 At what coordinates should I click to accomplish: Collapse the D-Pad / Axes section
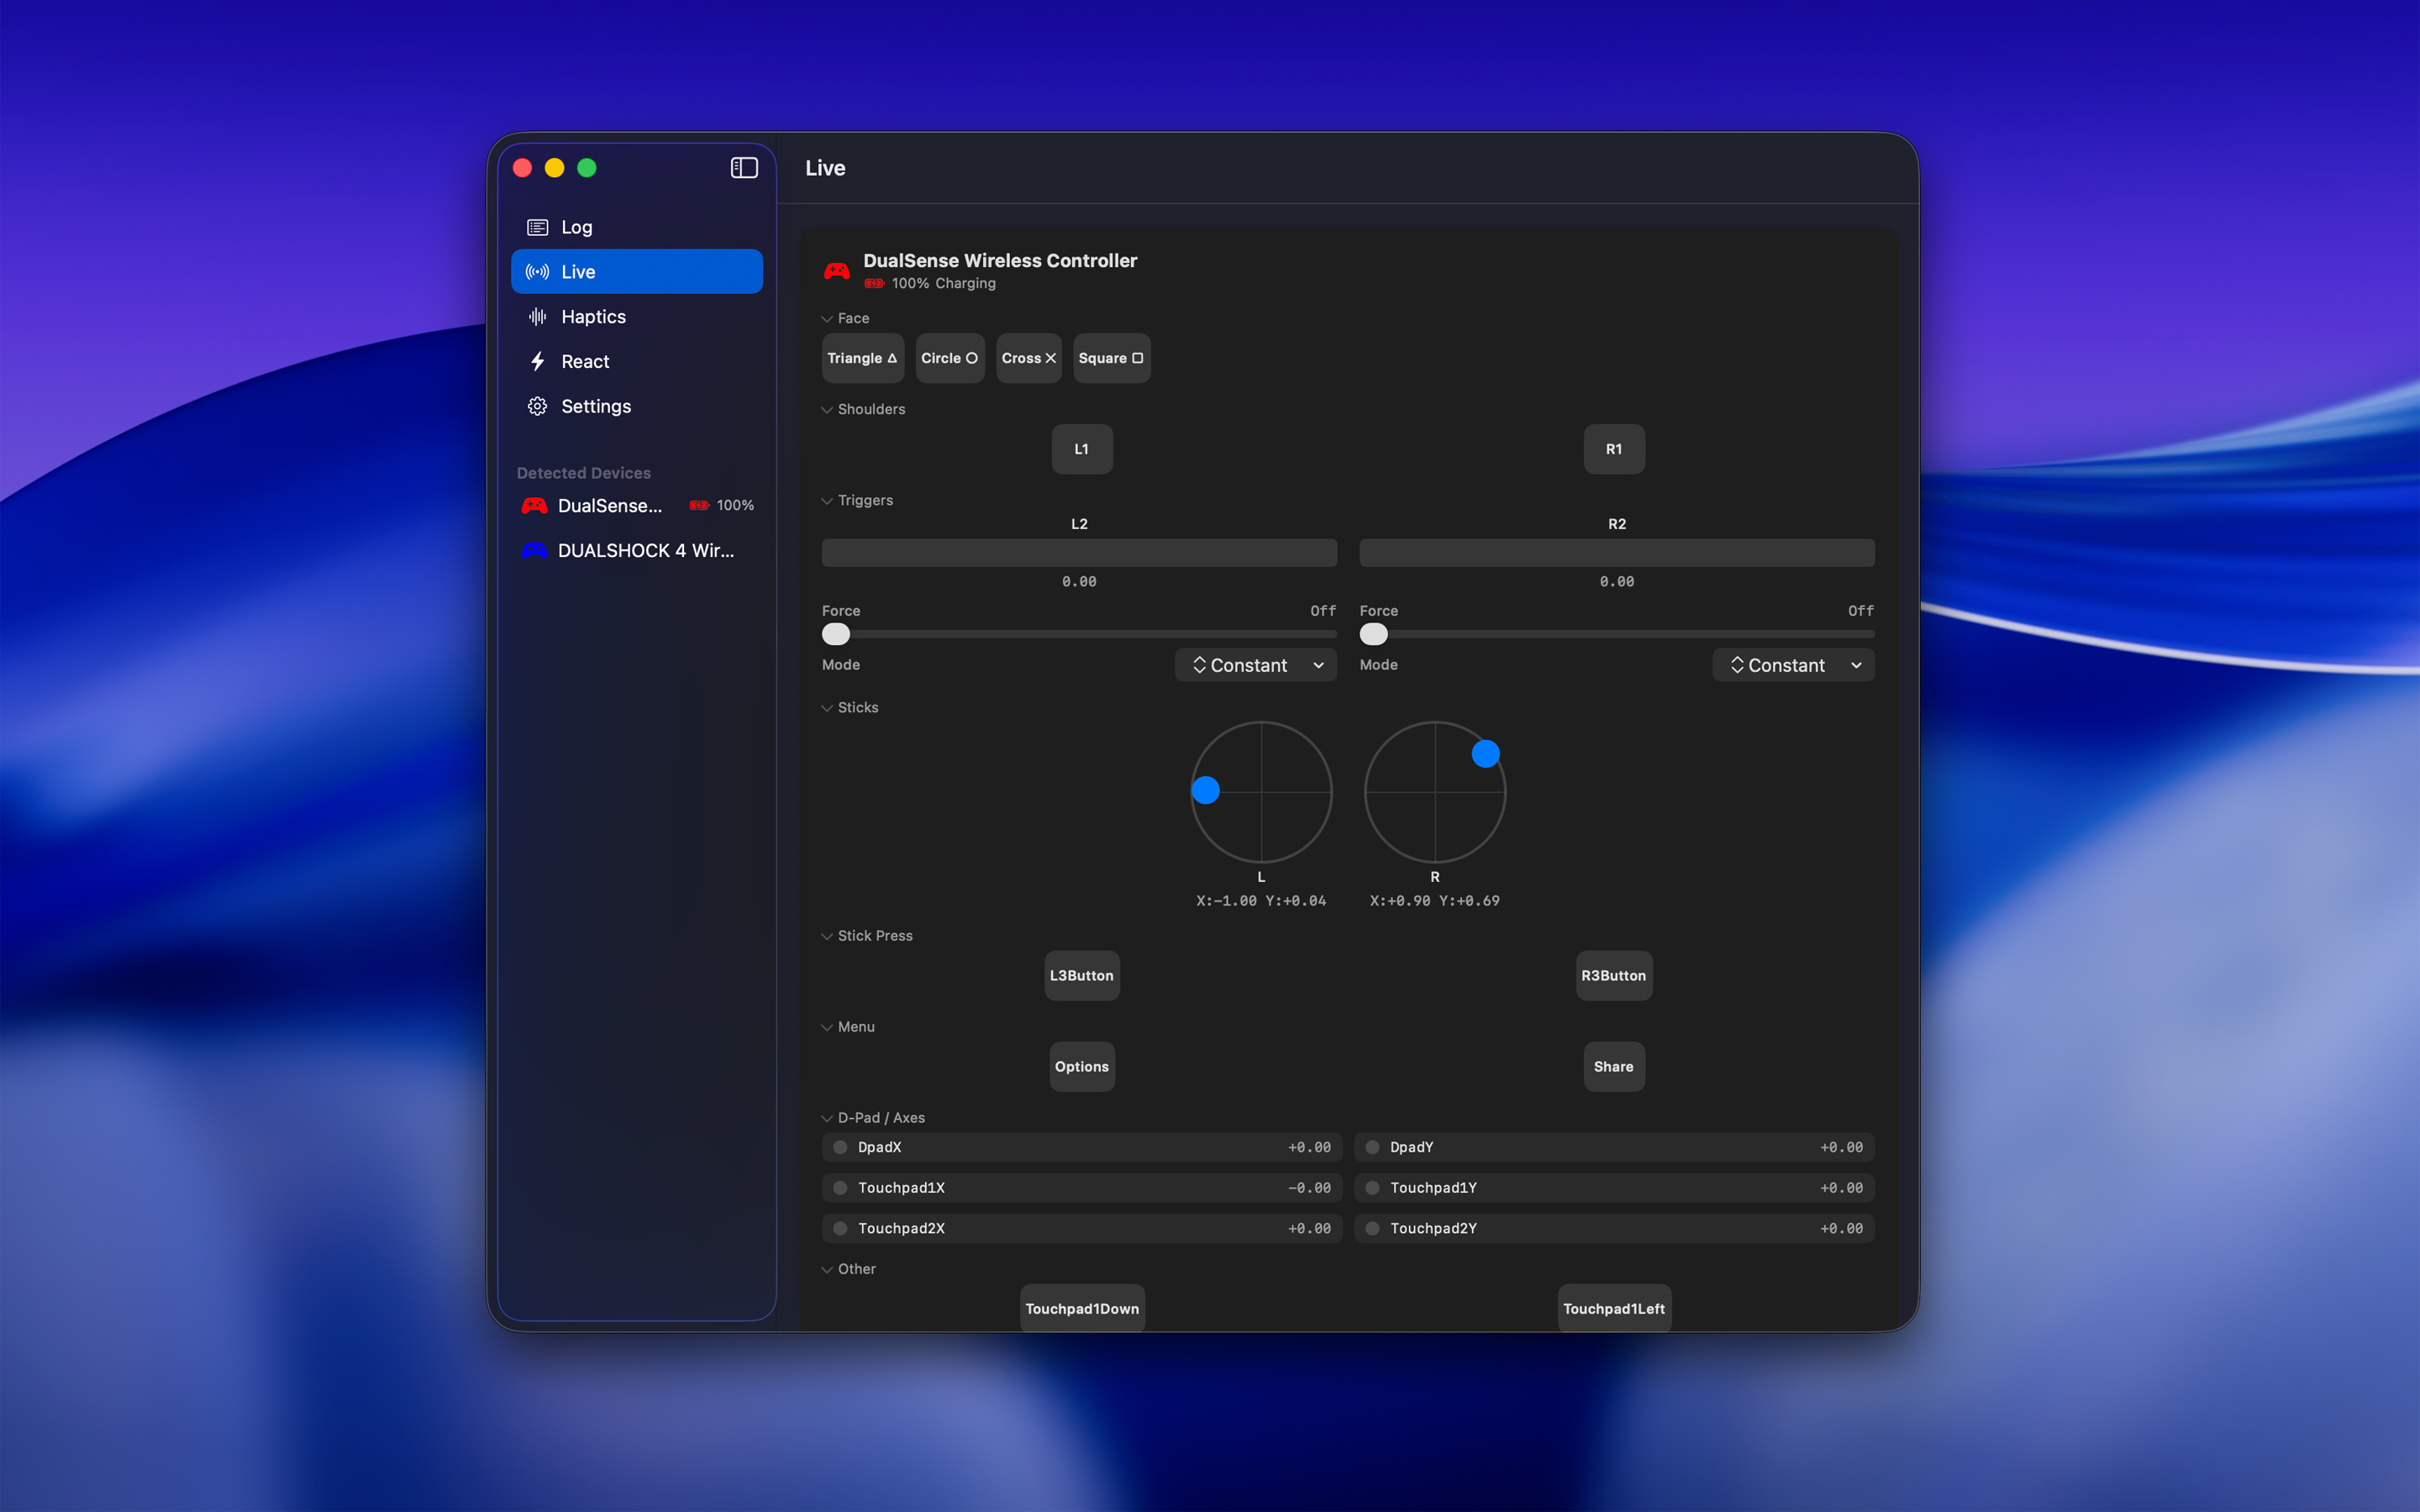point(827,1119)
